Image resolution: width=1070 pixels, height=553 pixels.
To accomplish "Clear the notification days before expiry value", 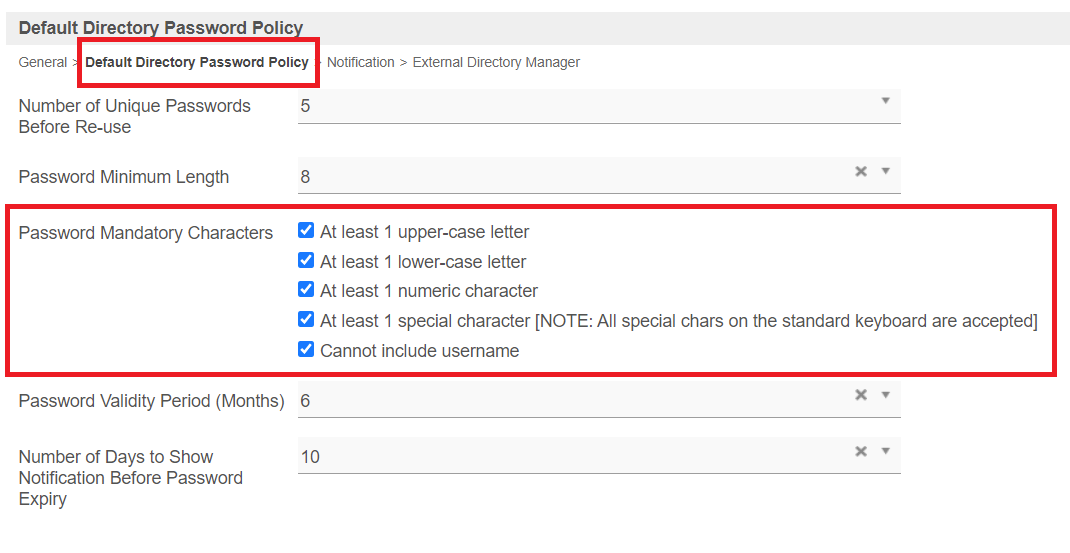I will (x=860, y=451).
